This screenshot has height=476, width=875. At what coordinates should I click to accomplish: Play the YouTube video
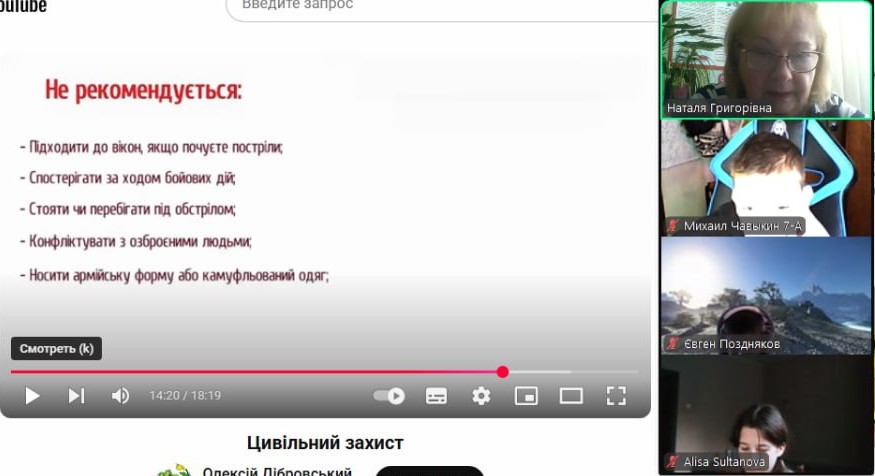(32, 396)
